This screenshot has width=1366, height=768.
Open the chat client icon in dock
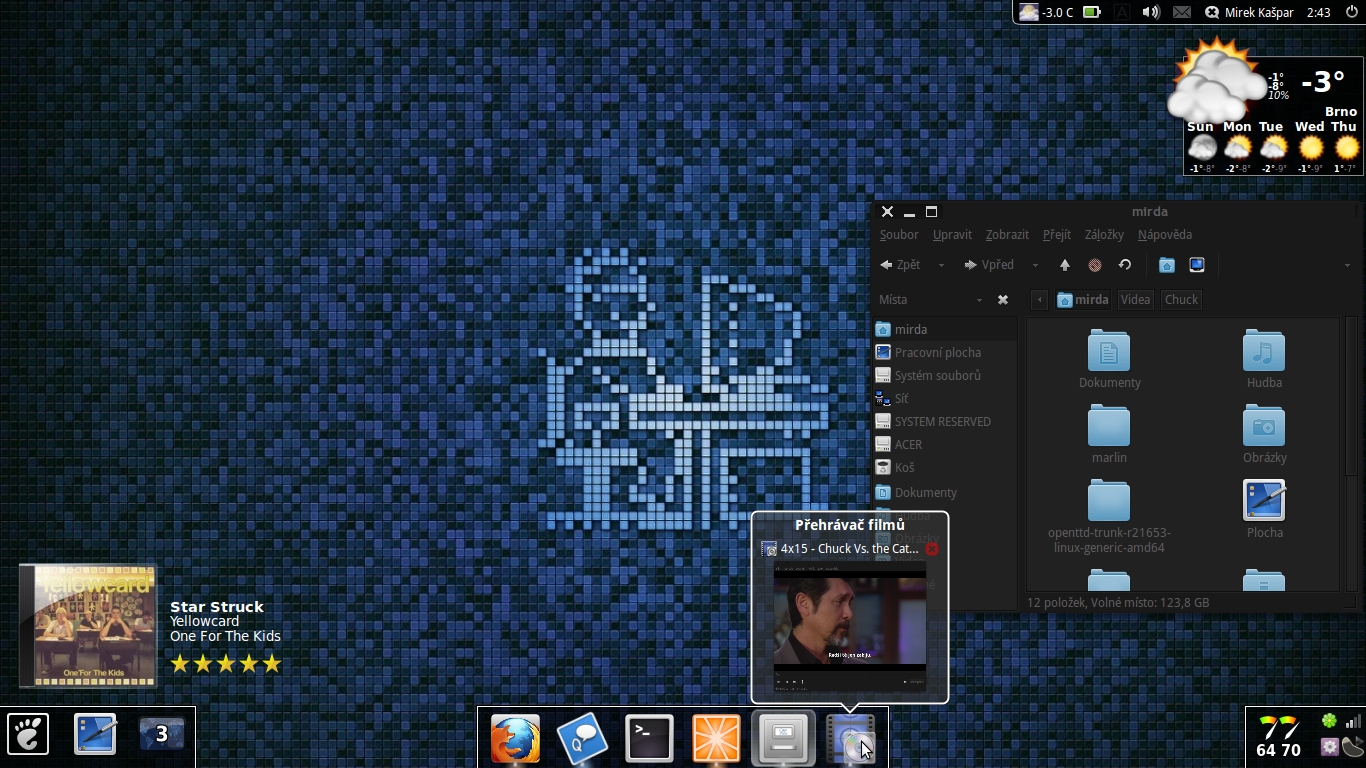coord(582,740)
